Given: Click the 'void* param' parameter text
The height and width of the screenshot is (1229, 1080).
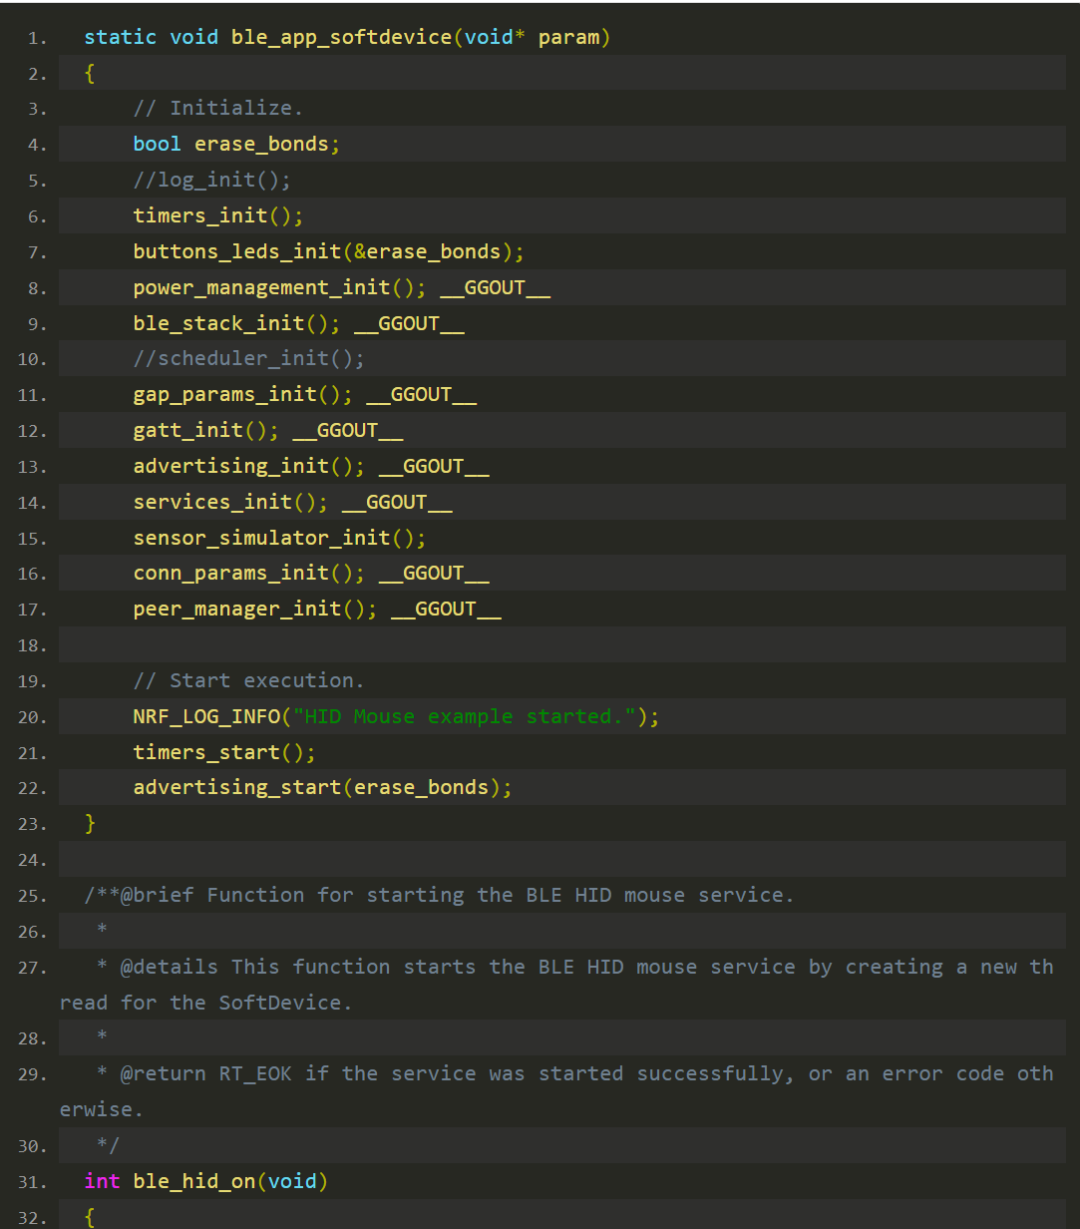Looking at the screenshot, I should point(532,38).
